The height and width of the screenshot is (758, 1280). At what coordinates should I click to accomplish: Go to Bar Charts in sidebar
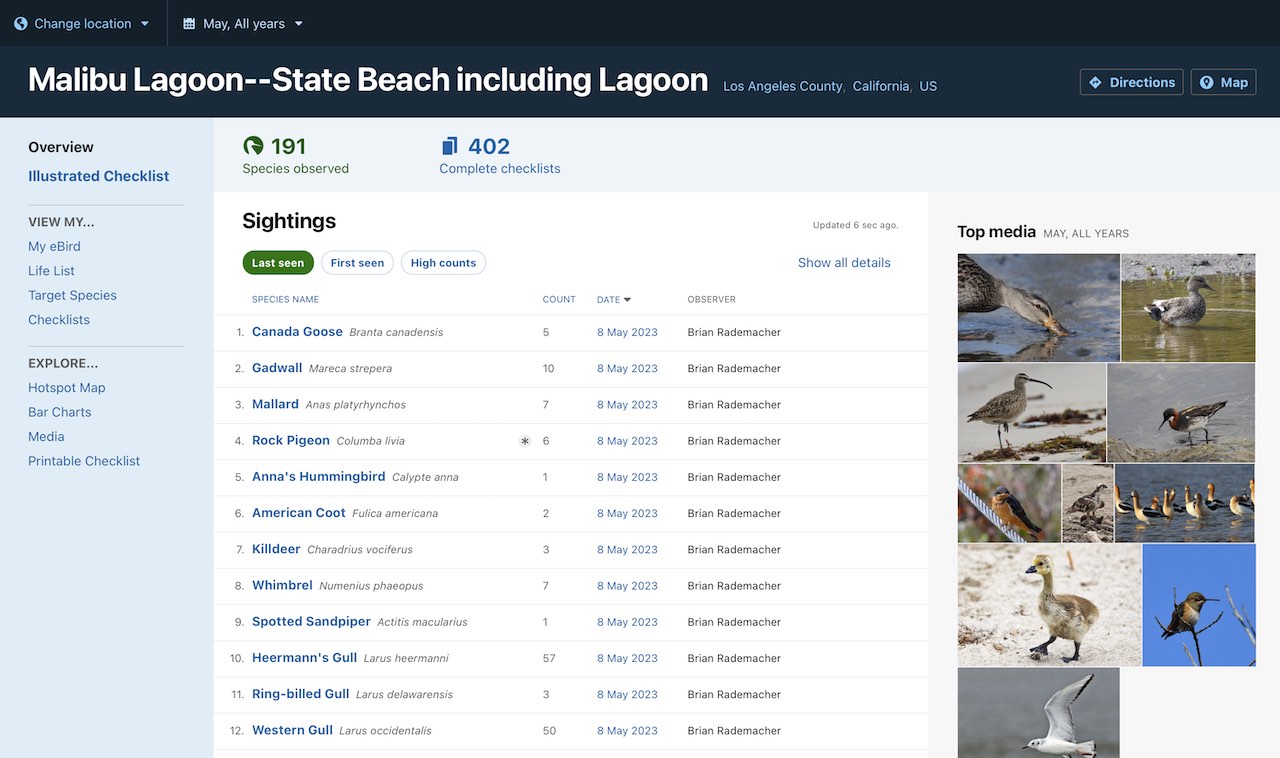(59, 412)
